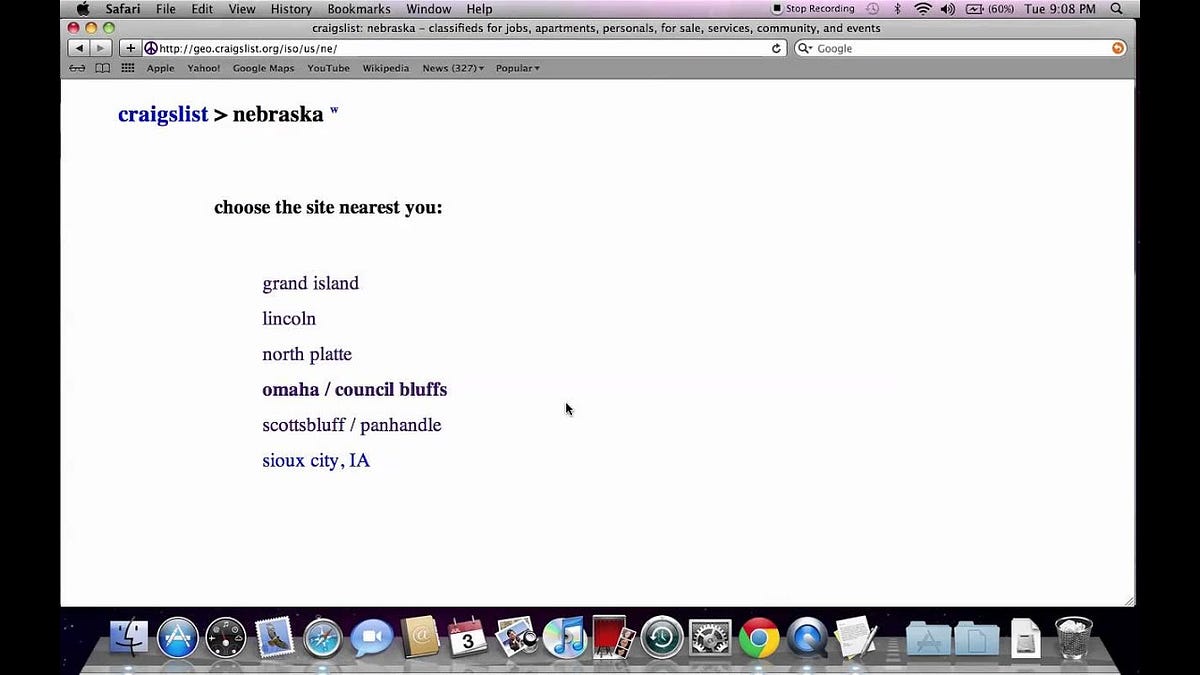Choose the grand island site
This screenshot has height=675, width=1200.
pyautogui.click(x=310, y=283)
